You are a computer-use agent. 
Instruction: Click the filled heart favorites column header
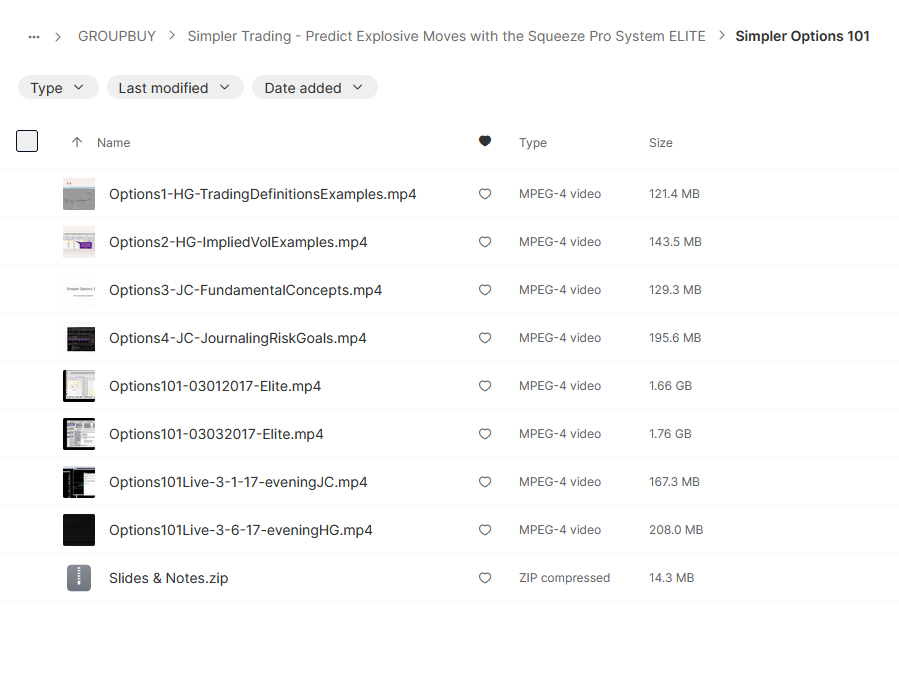coord(484,141)
